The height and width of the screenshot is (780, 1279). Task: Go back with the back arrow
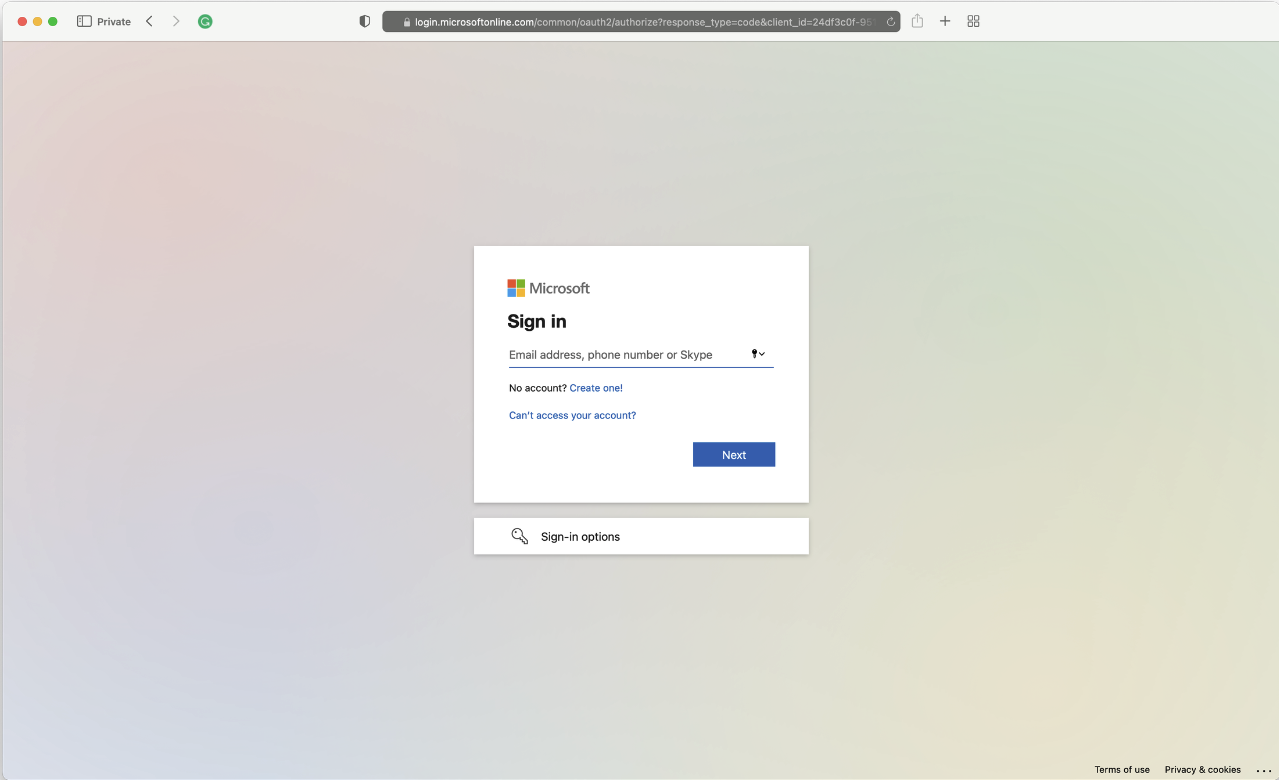click(149, 21)
